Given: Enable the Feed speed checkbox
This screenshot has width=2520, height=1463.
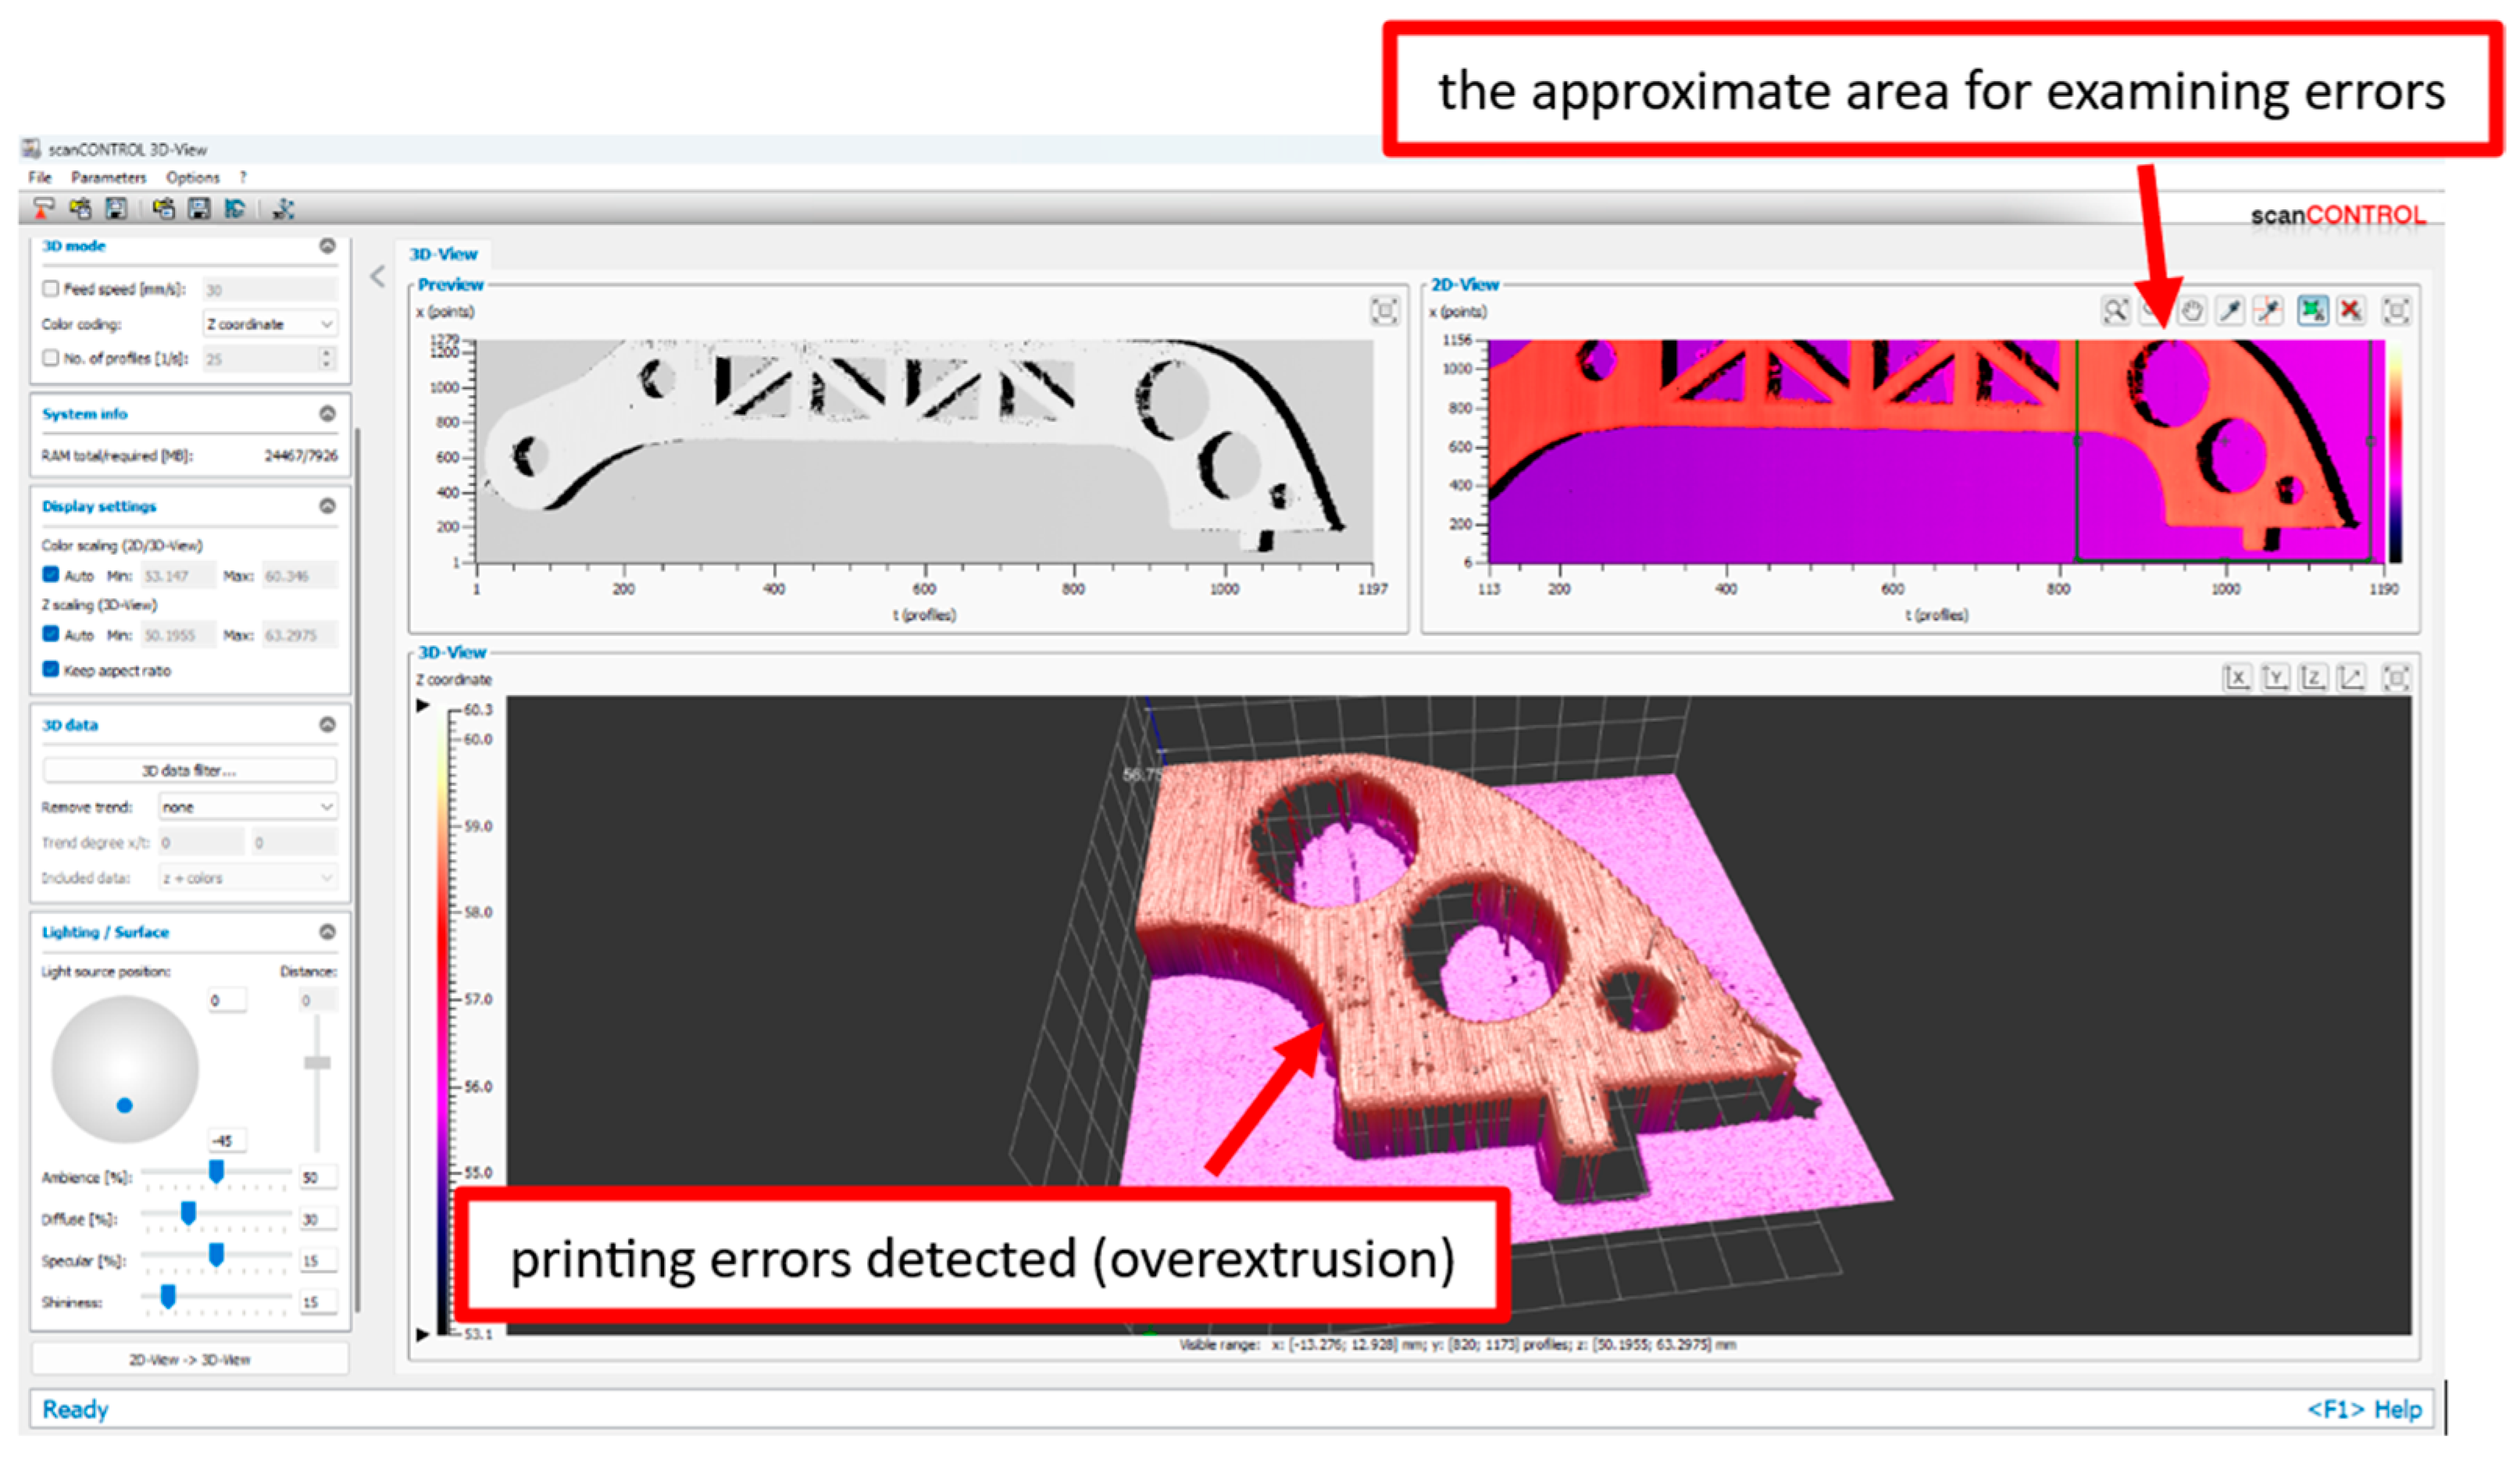Looking at the screenshot, I should click(50, 289).
